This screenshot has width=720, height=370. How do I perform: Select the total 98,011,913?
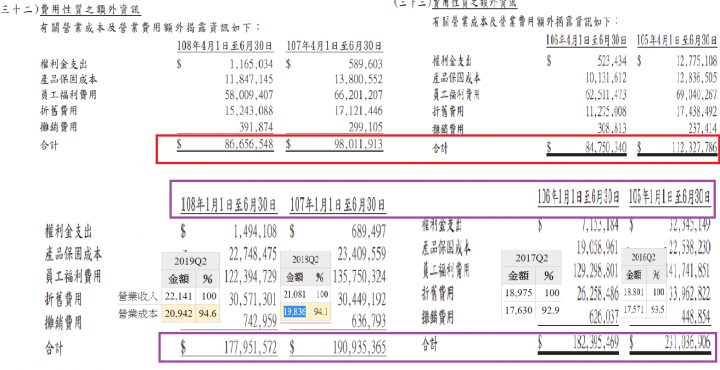[359, 144]
